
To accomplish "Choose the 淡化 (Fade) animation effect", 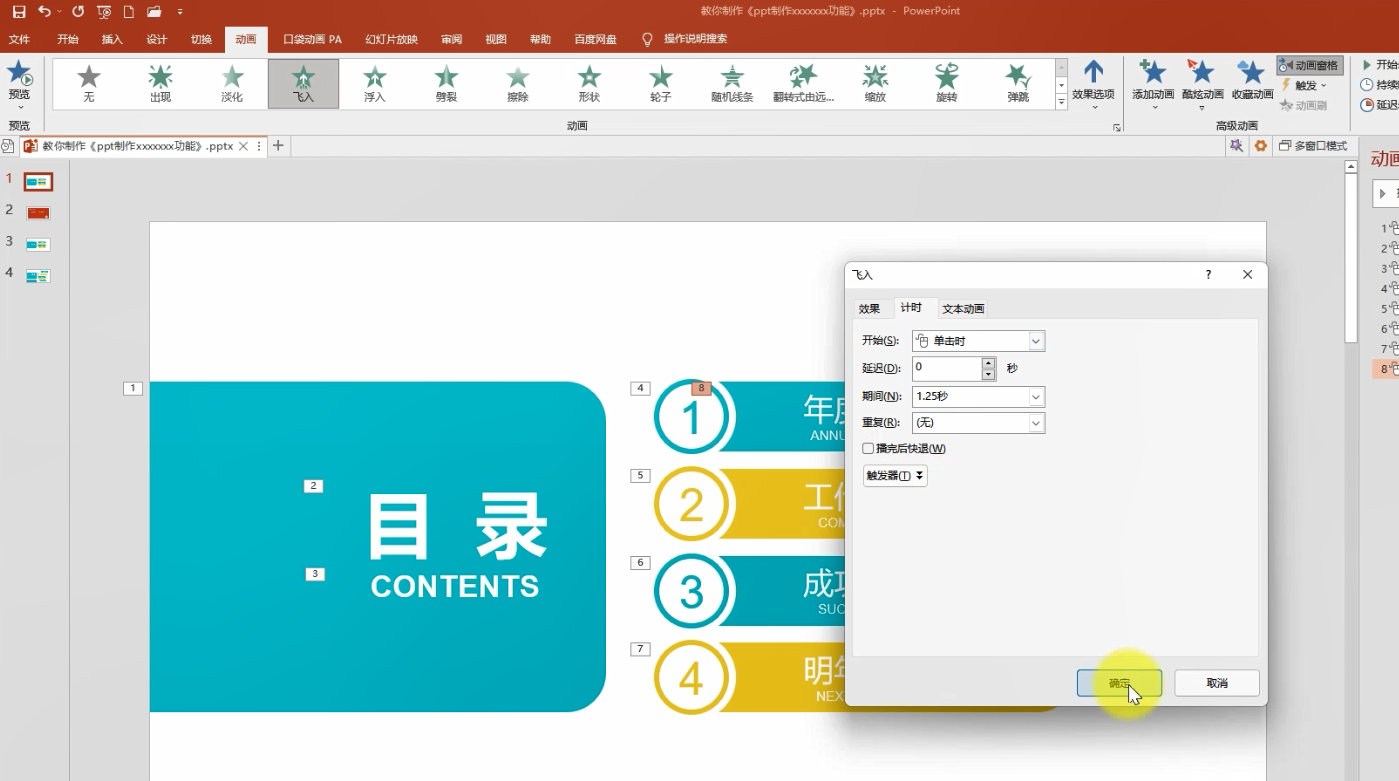I will coord(232,84).
